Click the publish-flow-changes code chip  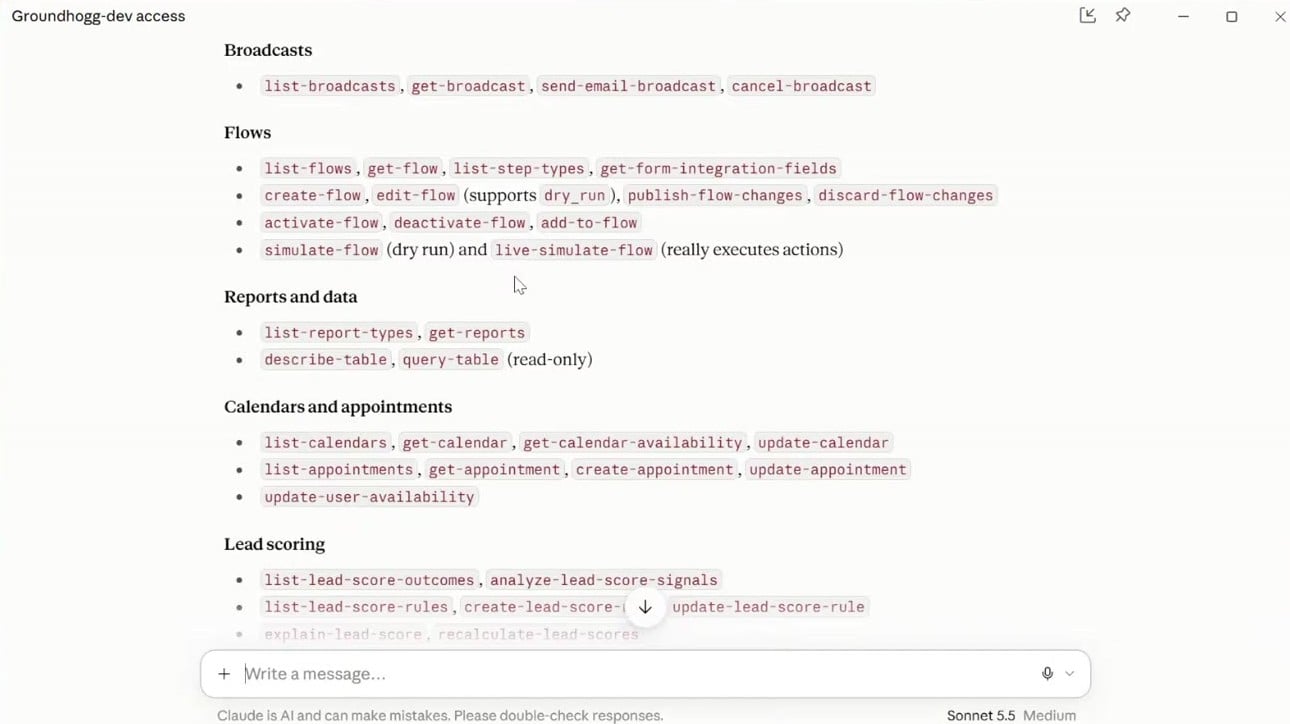coord(715,196)
